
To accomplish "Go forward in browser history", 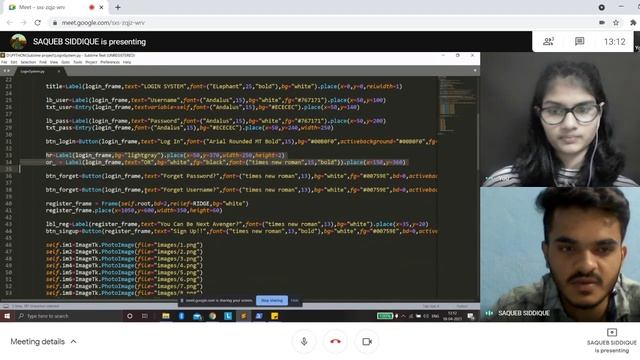I will pyautogui.click(x=24, y=23).
